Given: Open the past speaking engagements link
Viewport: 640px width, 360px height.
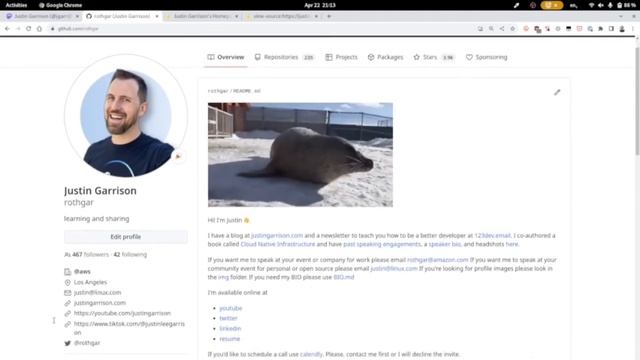Looking at the screenshot, I should (382, 244).
